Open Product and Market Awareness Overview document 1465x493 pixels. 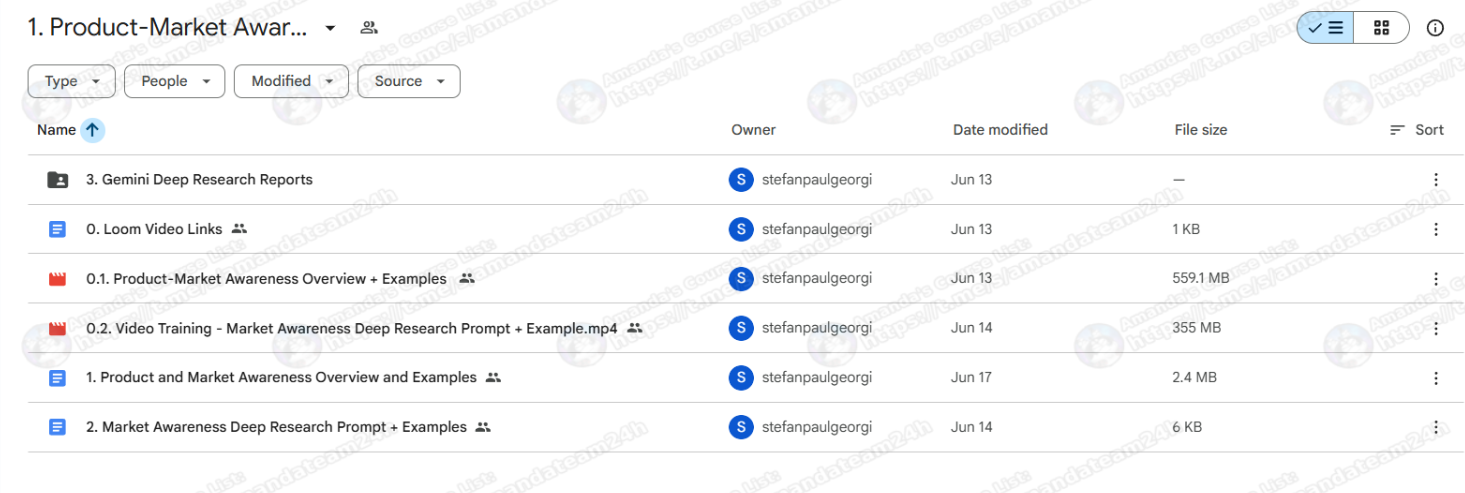coord(280,378)
